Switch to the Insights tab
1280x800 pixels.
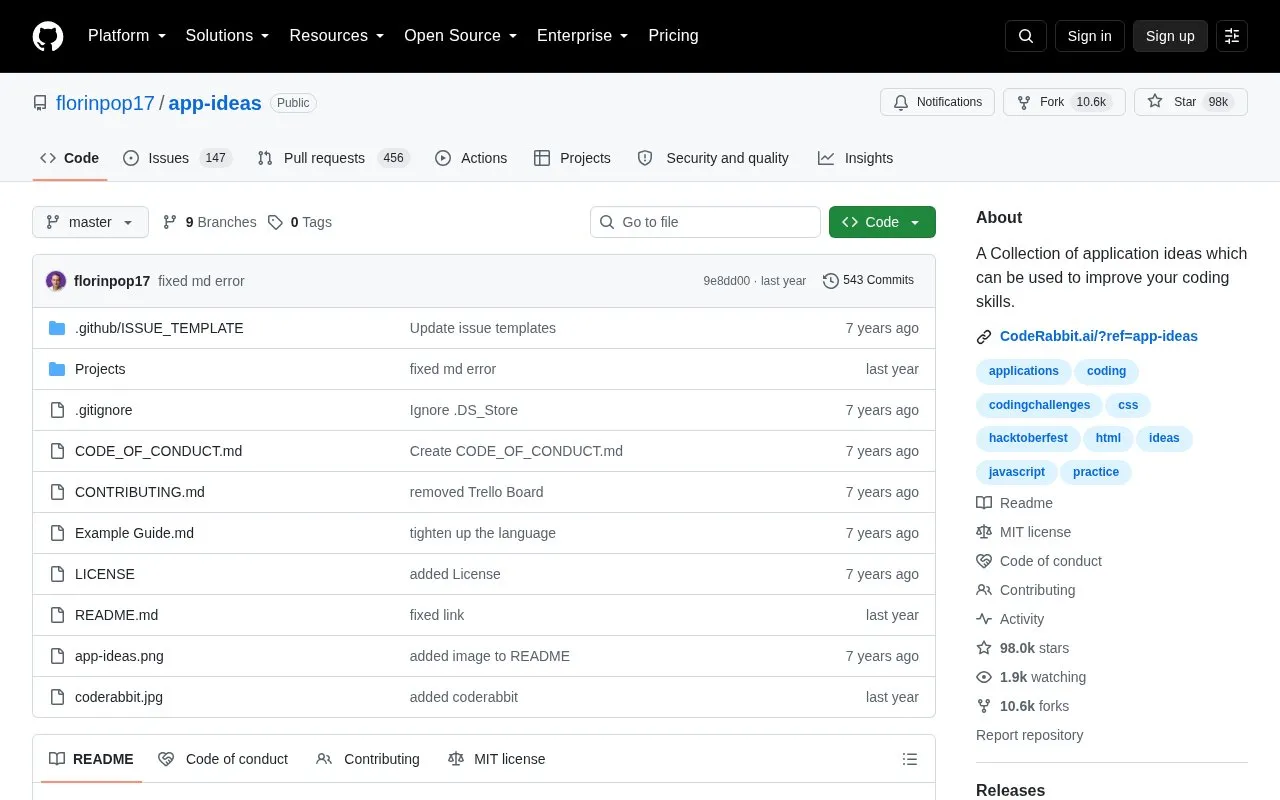tap(855, 158)
